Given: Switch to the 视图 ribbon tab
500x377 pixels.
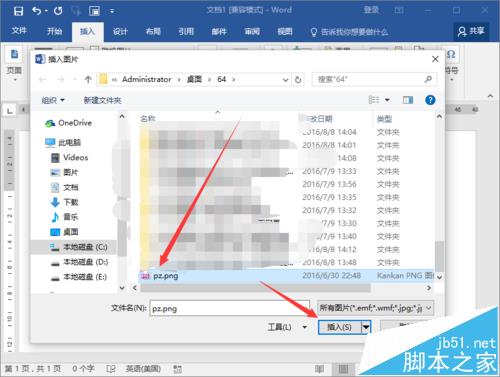Looking at the screenshot, I should [x=285, y=32].
